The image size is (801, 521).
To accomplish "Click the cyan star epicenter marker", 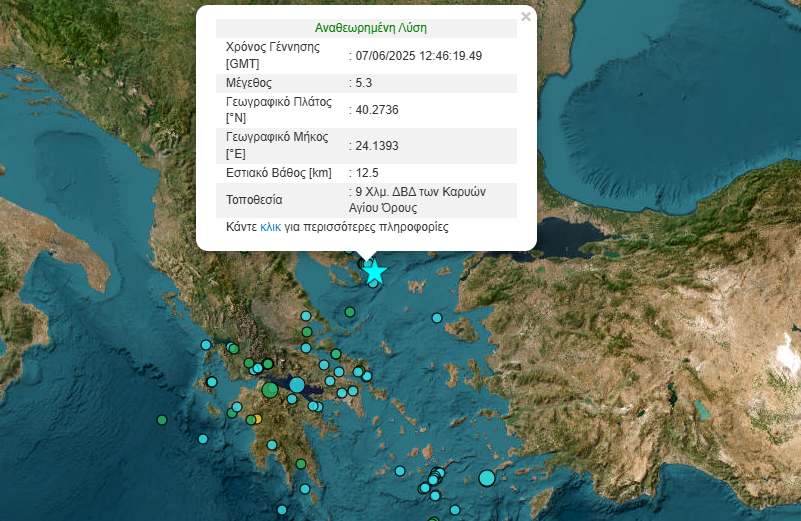I will (x=374, y=271).
